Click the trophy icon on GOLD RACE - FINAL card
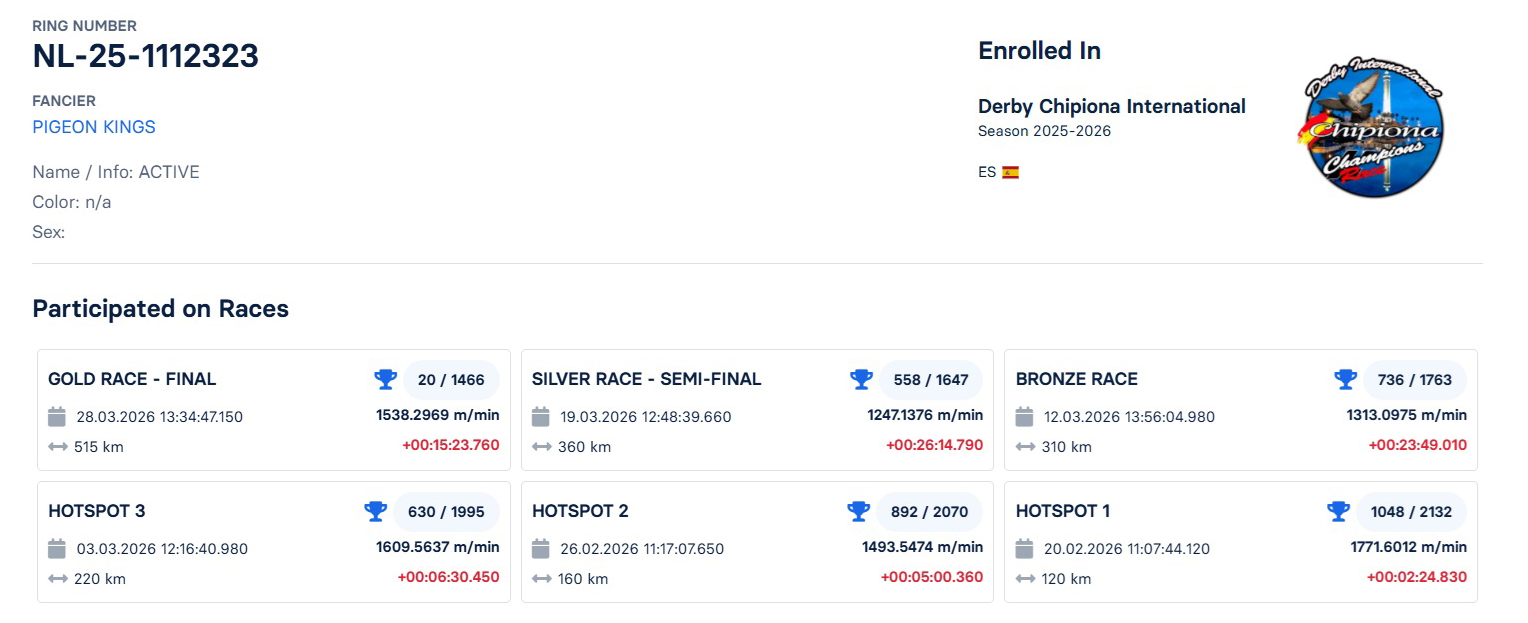This screenshot has height=623, width=1528. (386, 379)
